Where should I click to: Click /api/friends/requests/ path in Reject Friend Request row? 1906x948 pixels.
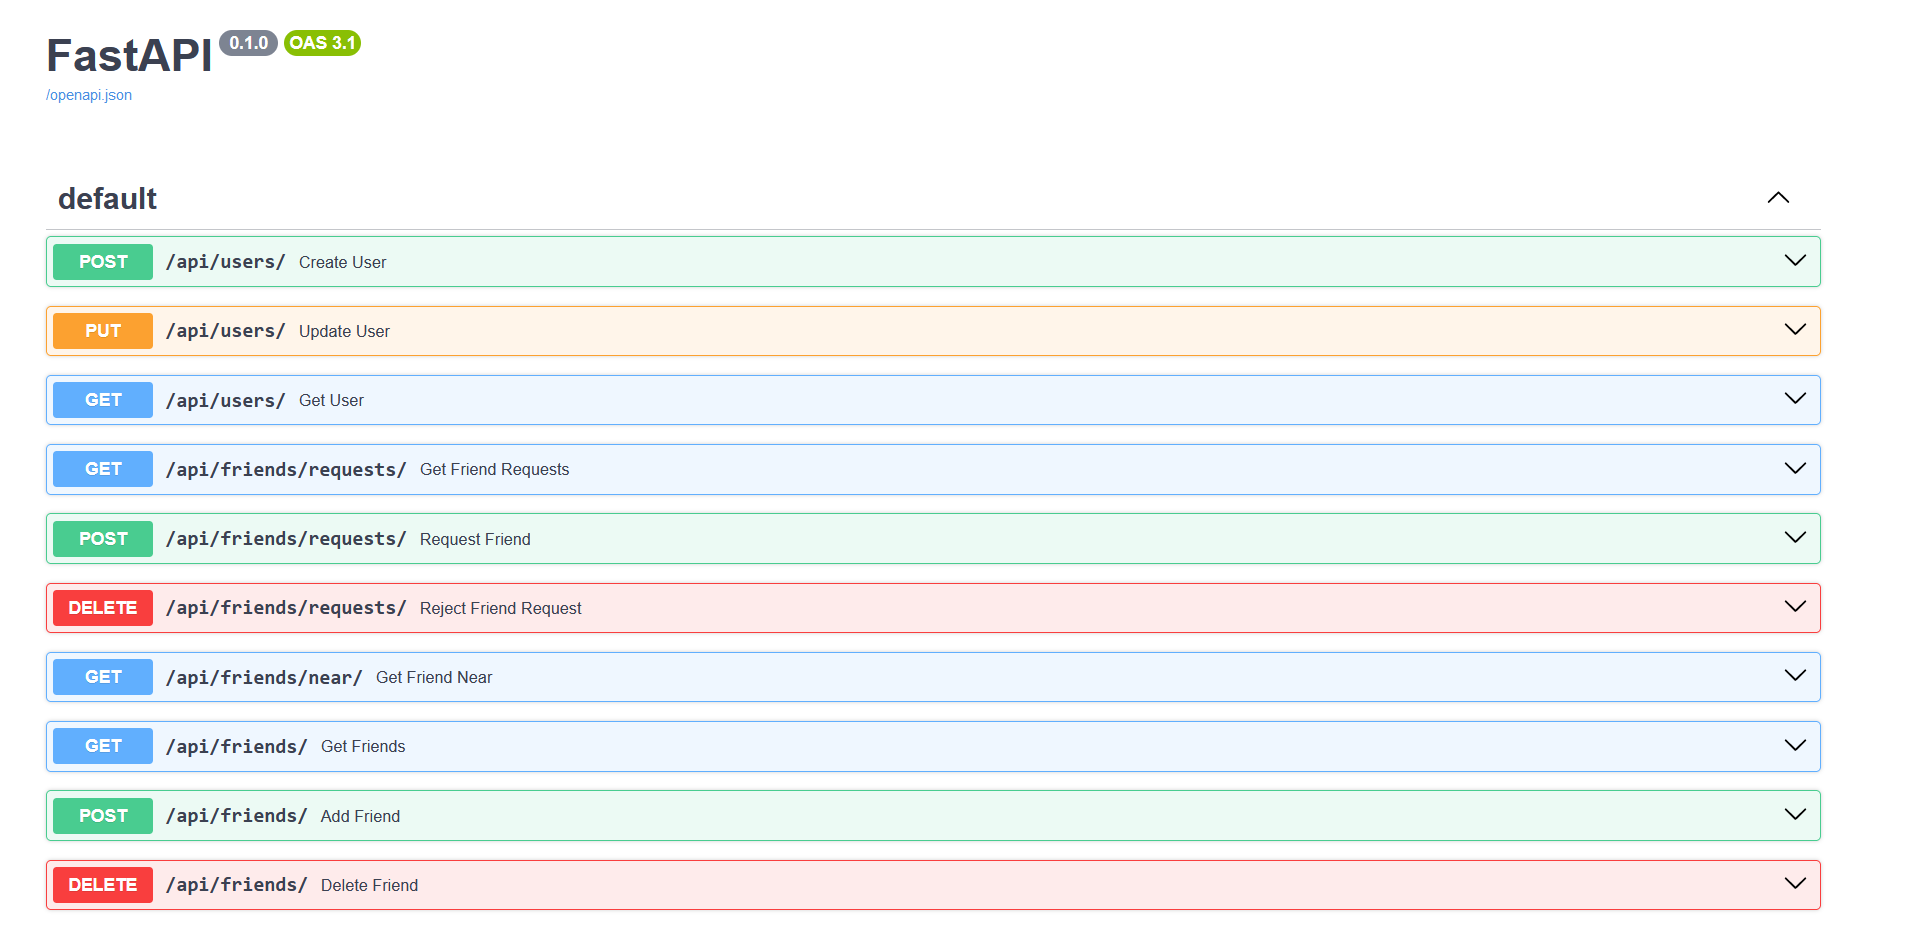click(x=286, y=608)
